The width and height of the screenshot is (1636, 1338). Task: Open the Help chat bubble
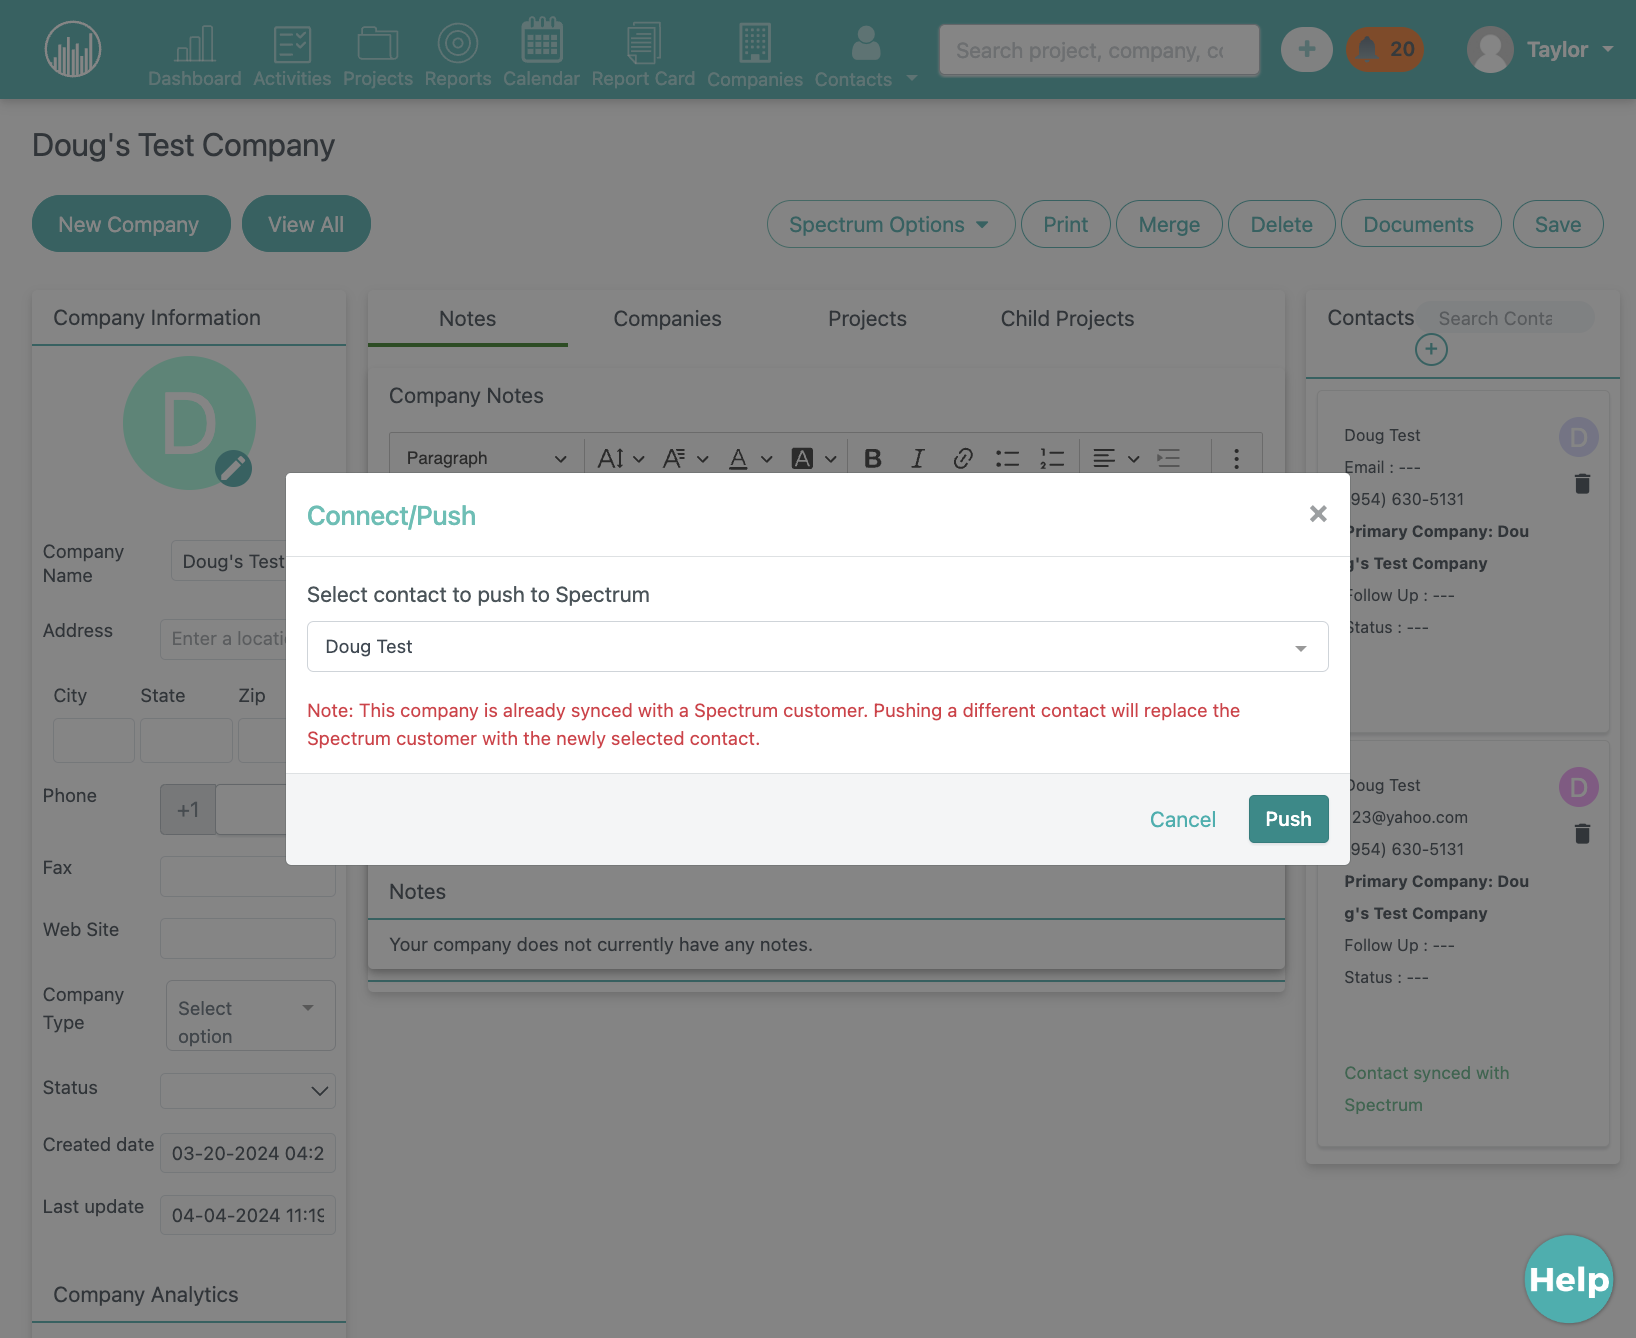[x=1569, y=1279]
